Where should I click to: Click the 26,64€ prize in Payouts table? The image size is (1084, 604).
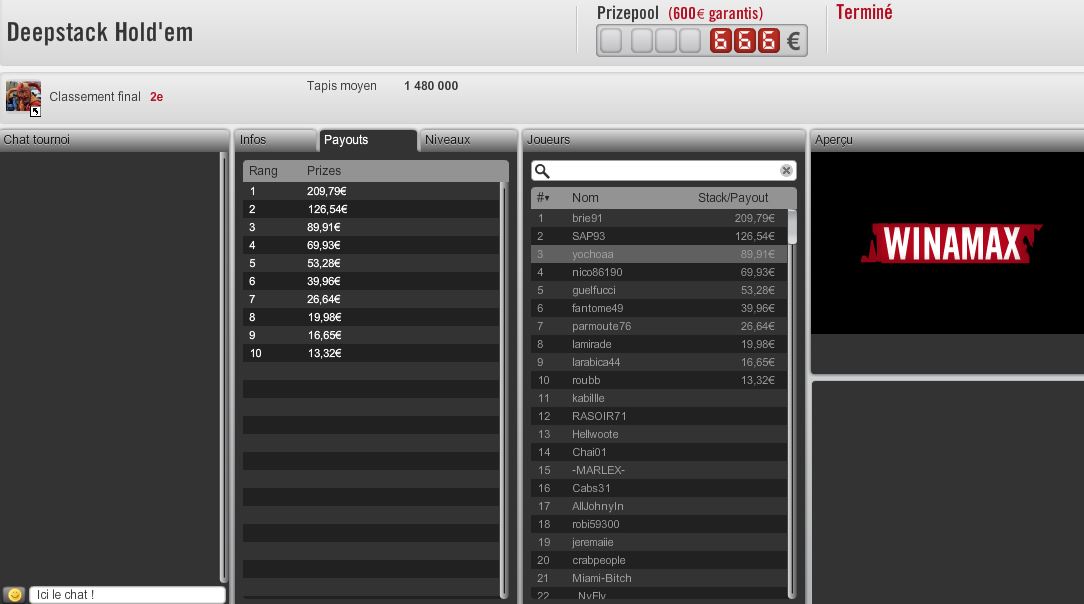324,299
